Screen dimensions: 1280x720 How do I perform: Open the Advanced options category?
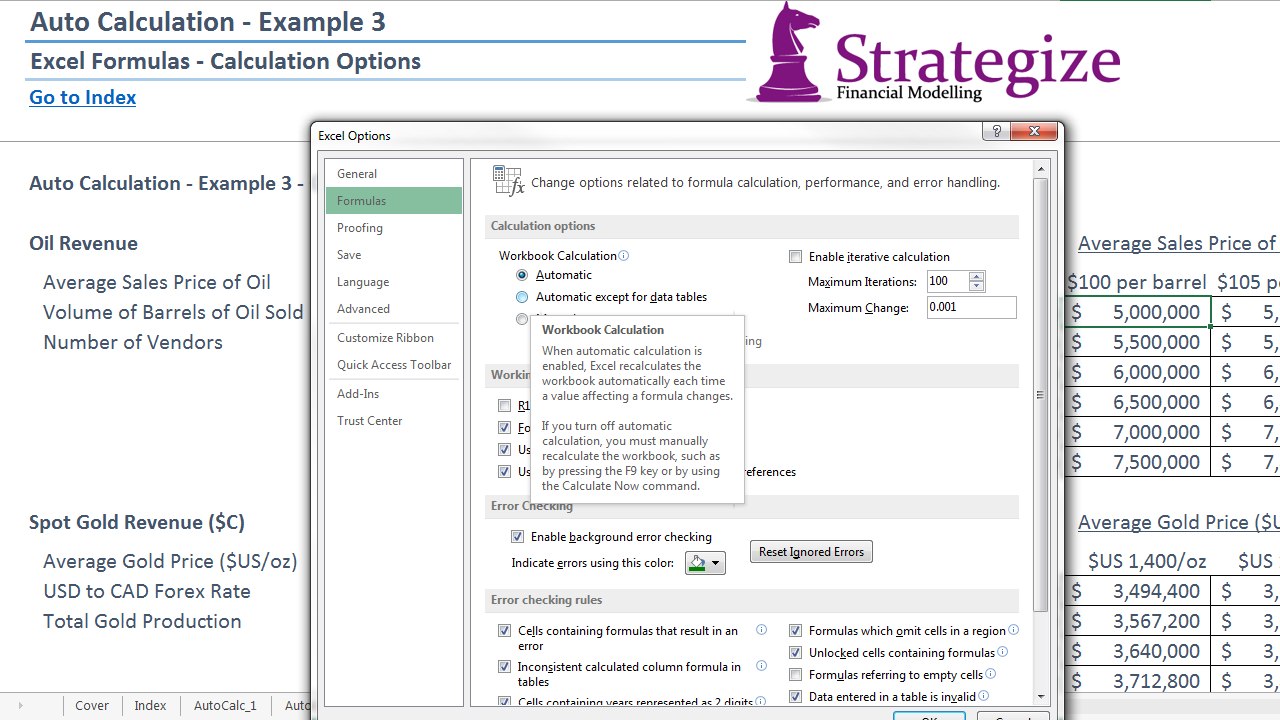(394, 309)
